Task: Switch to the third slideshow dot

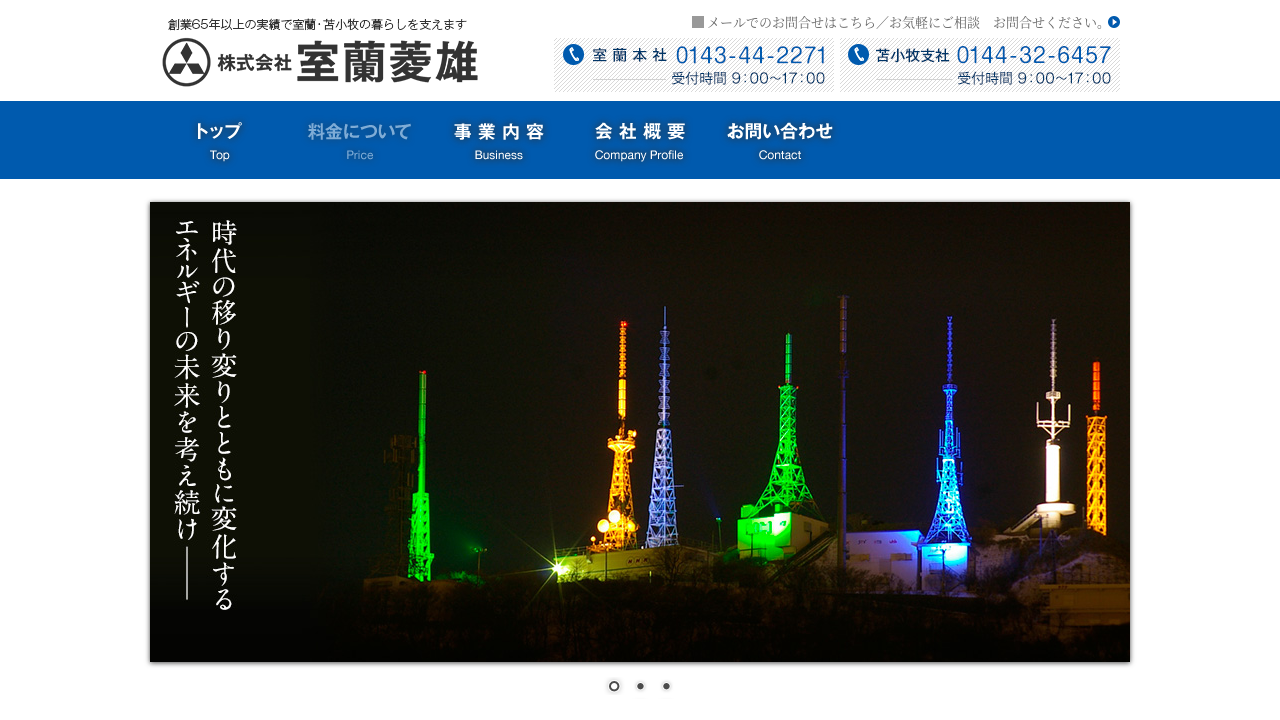Action: [x=666, y=686]
